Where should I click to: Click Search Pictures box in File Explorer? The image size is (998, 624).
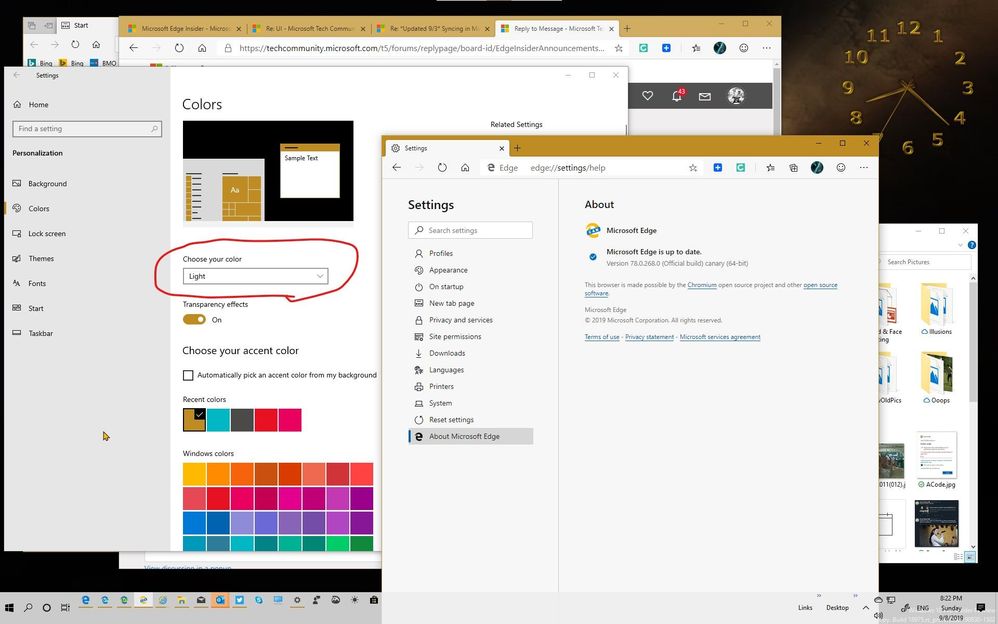(x=926, y=262)
